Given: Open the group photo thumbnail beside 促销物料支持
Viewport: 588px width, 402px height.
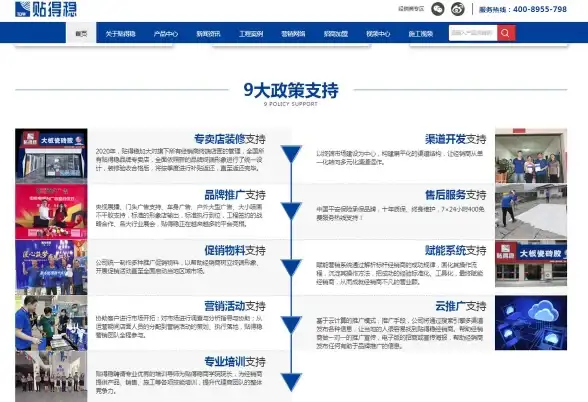Looking at the screenshot, I should (x=51, y=267).
